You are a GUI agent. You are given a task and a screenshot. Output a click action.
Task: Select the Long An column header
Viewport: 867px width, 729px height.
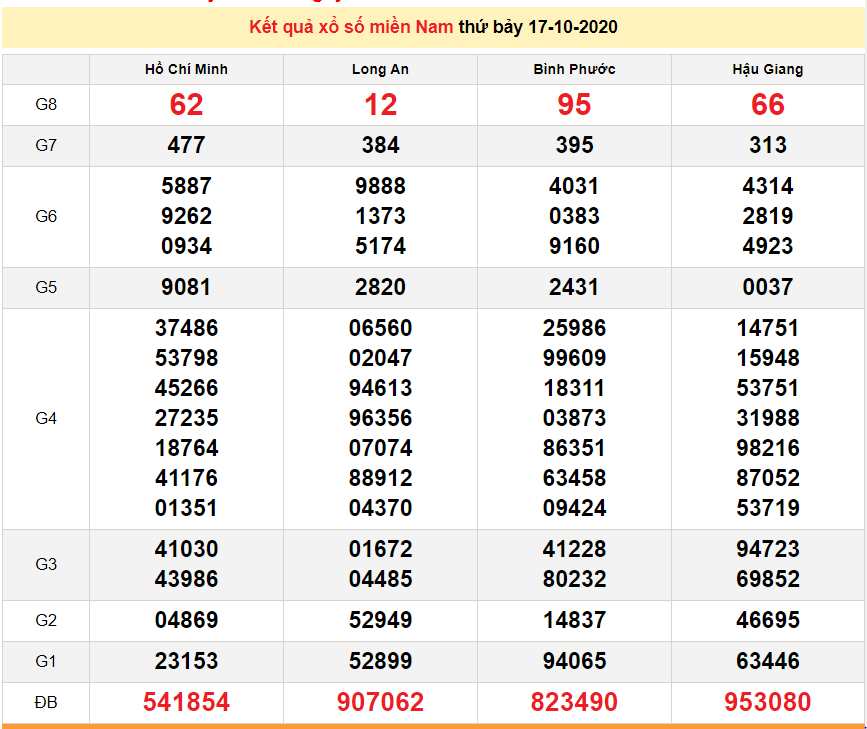380,69
